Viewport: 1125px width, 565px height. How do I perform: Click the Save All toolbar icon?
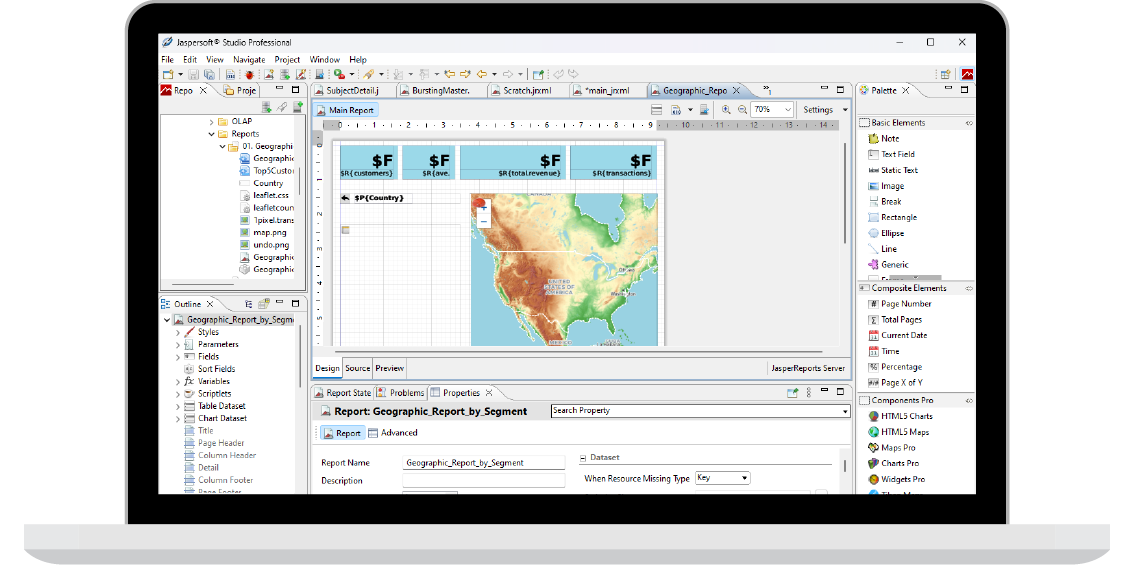210,74
